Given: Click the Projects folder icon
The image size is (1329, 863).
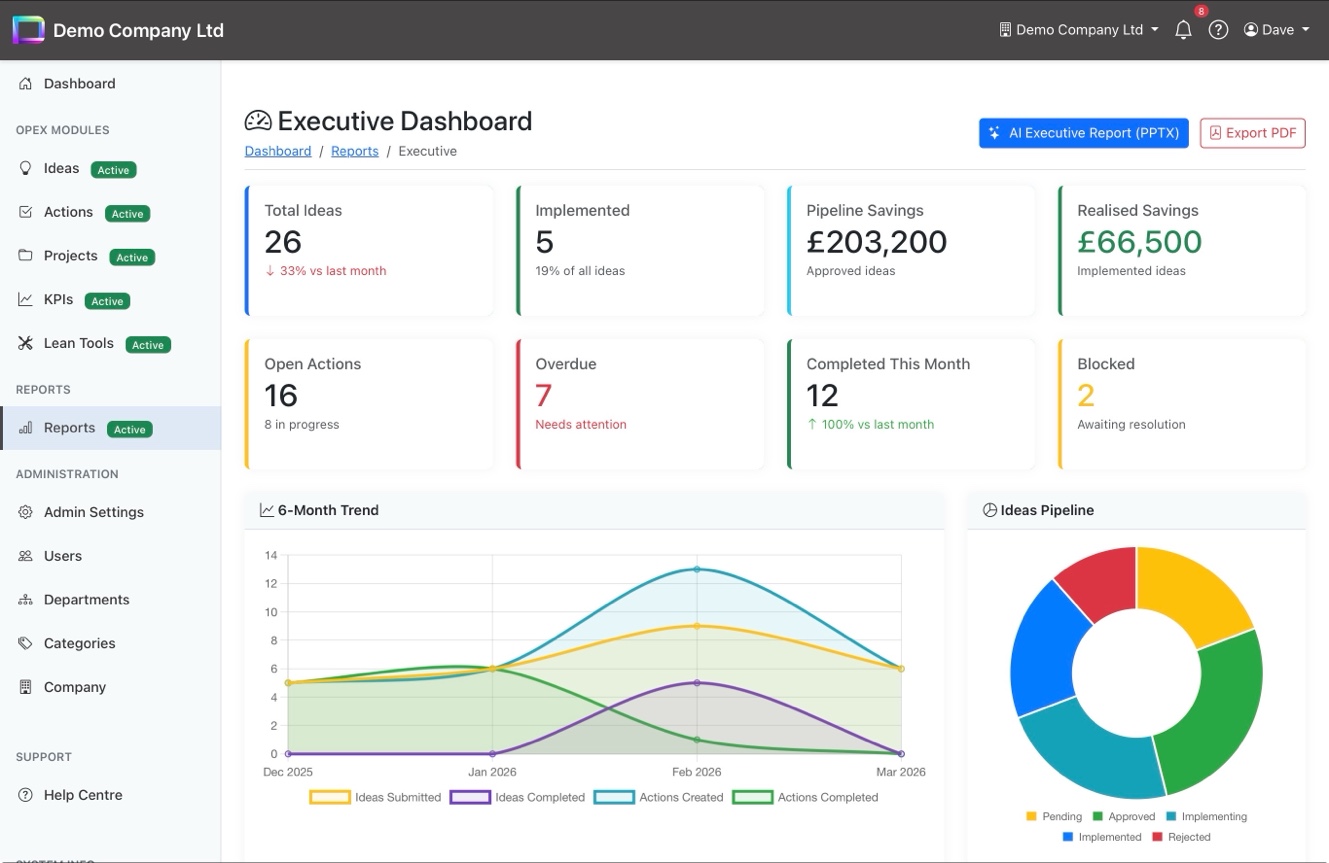Looking at the screenshot, I should click(25, 256).
